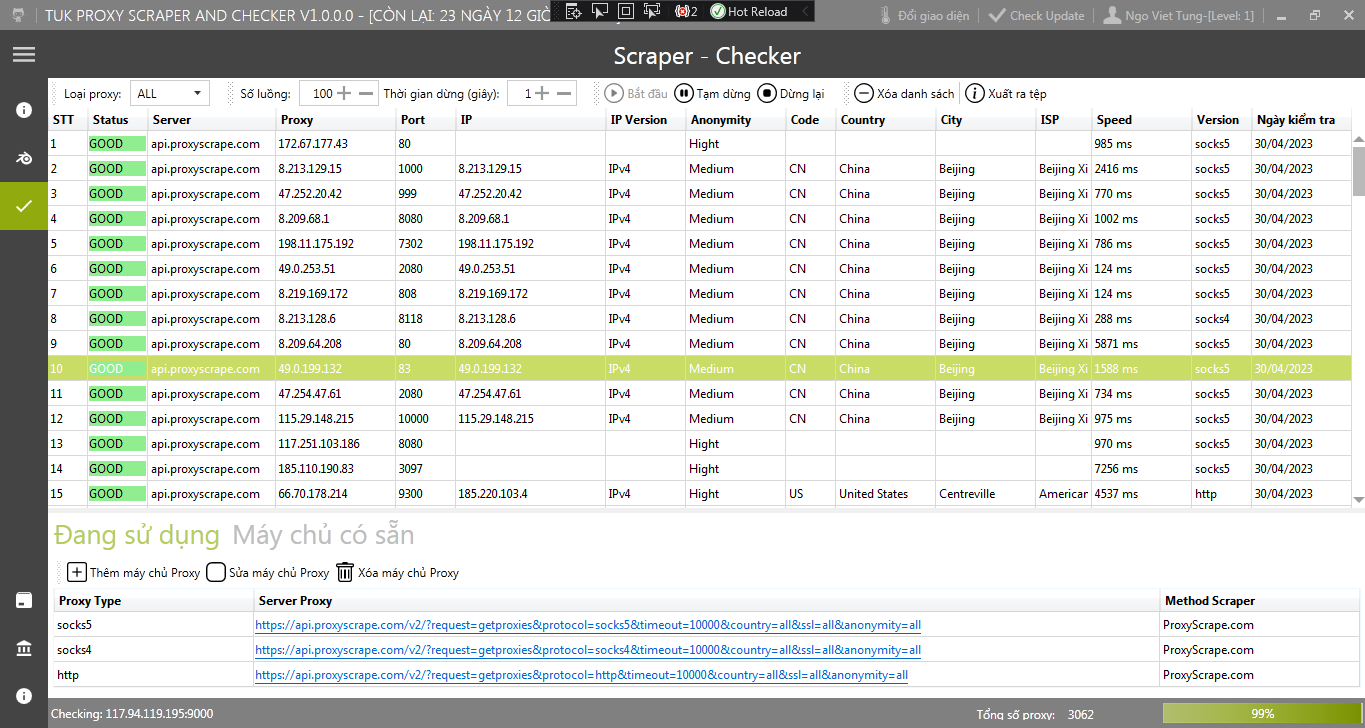Decrease Thời gian dừng with the minus

[x=565, y=93]
